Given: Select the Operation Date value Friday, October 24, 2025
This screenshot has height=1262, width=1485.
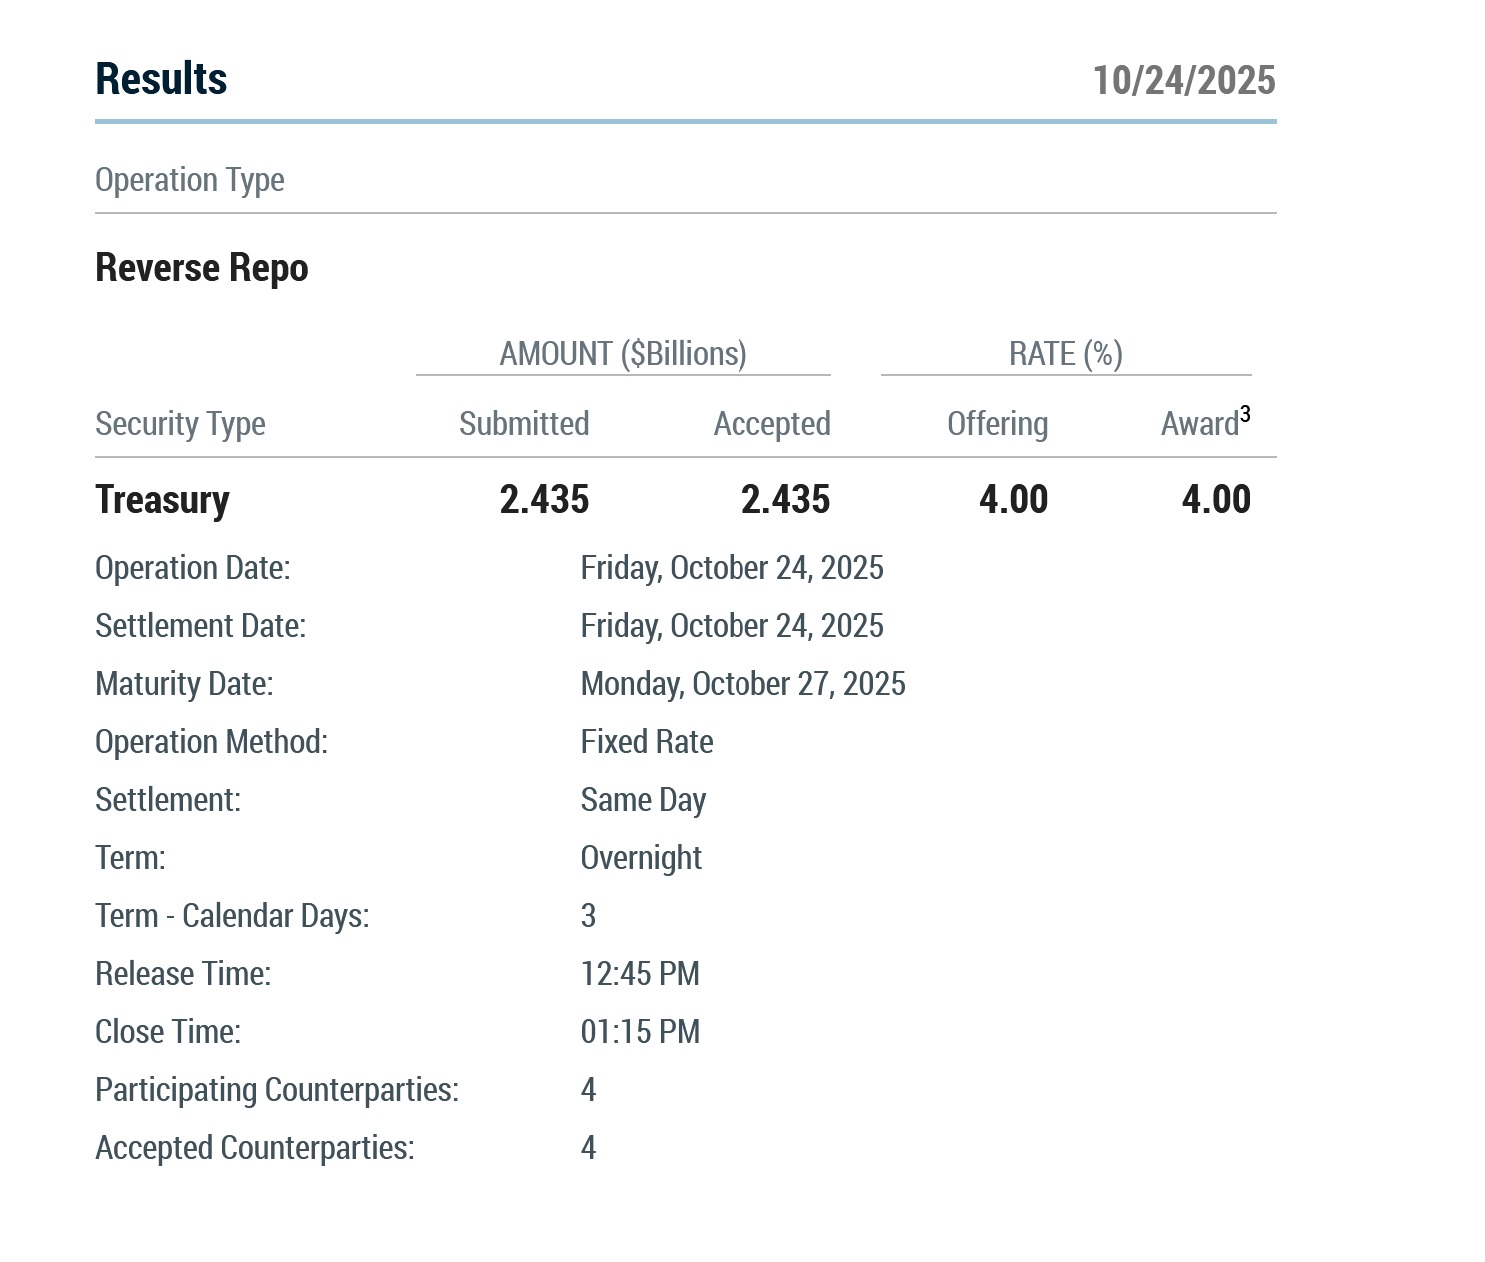Looking at the screenshot, I should 732,568.
